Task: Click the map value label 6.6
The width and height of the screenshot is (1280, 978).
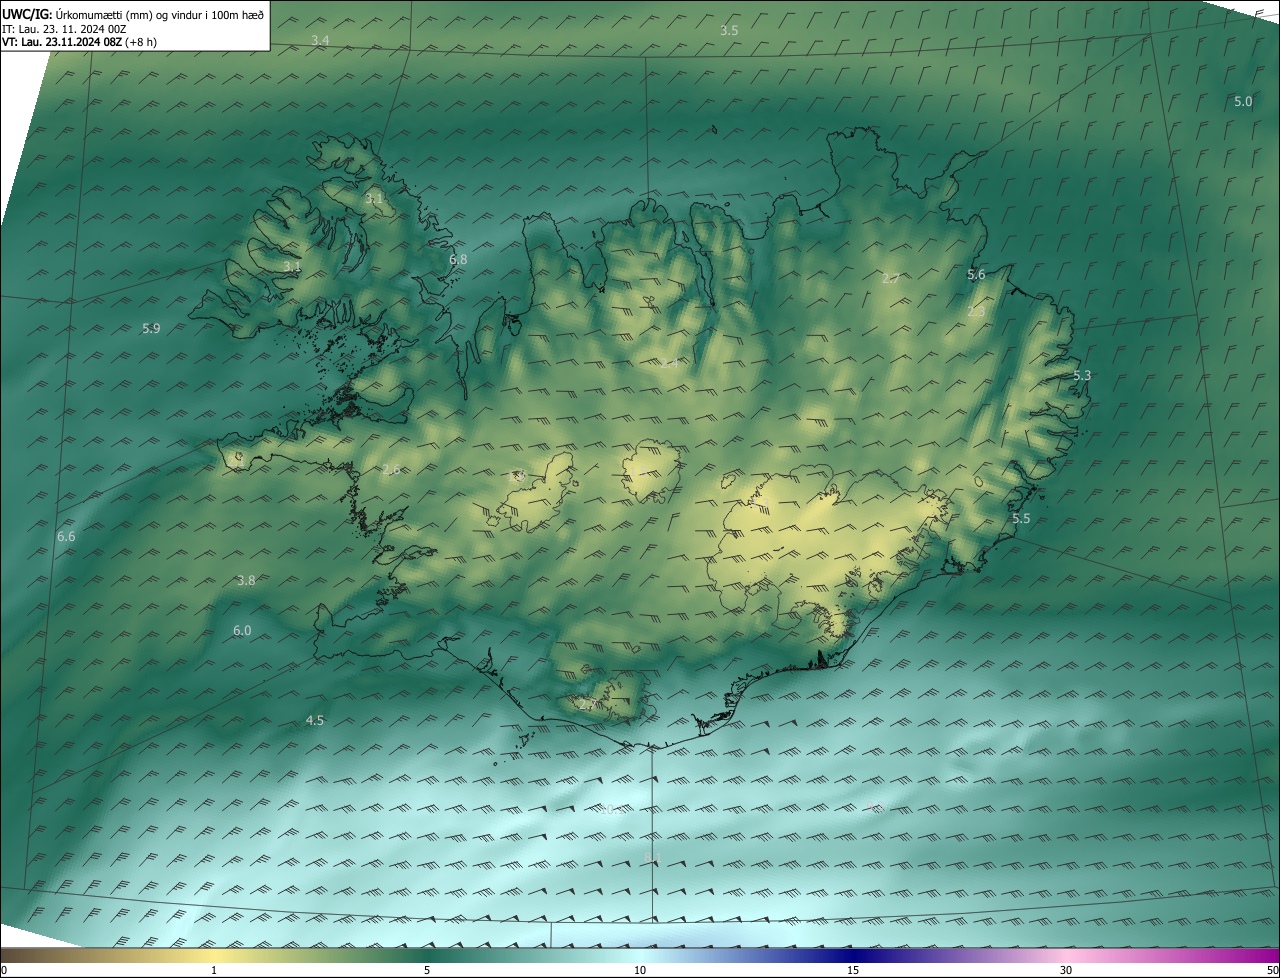Action: click(66, 537)
